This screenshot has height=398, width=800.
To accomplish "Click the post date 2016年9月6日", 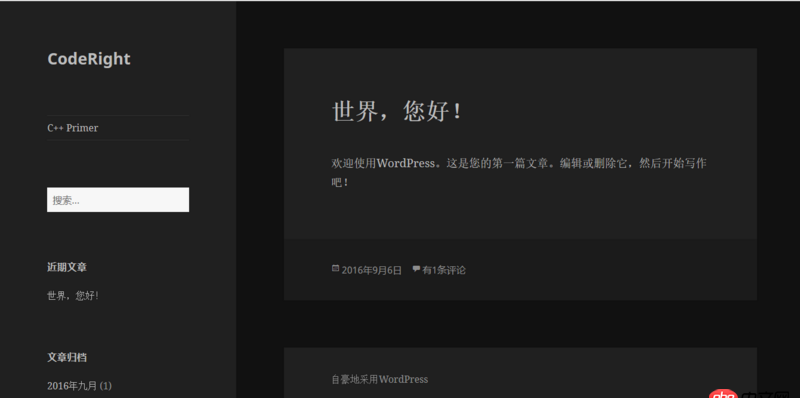I will click(x=371, y=270).
